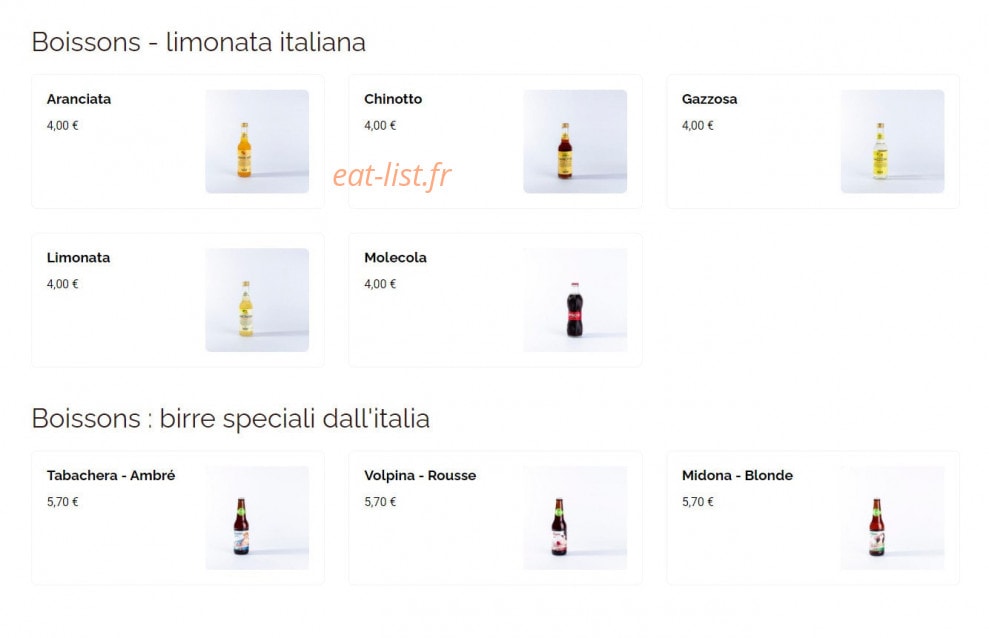Open the Volpina beer bottle image
Screen dimensions: 989x638
[575, 518]
